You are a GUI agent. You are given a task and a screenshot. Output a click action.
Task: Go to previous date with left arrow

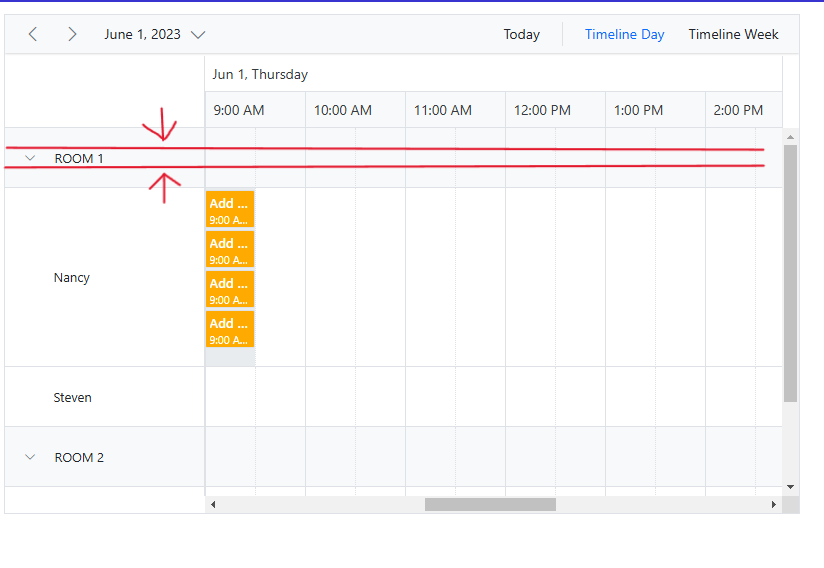[x=33, y=34]
